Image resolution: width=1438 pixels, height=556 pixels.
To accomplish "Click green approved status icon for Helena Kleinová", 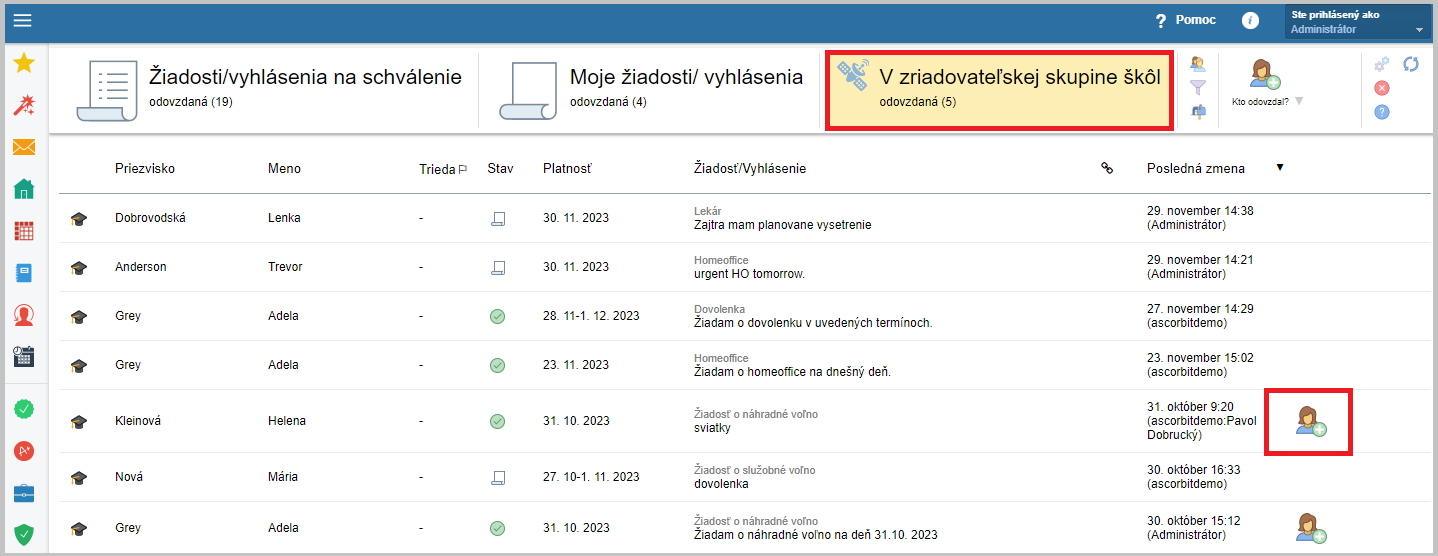I will click(497, 421).
